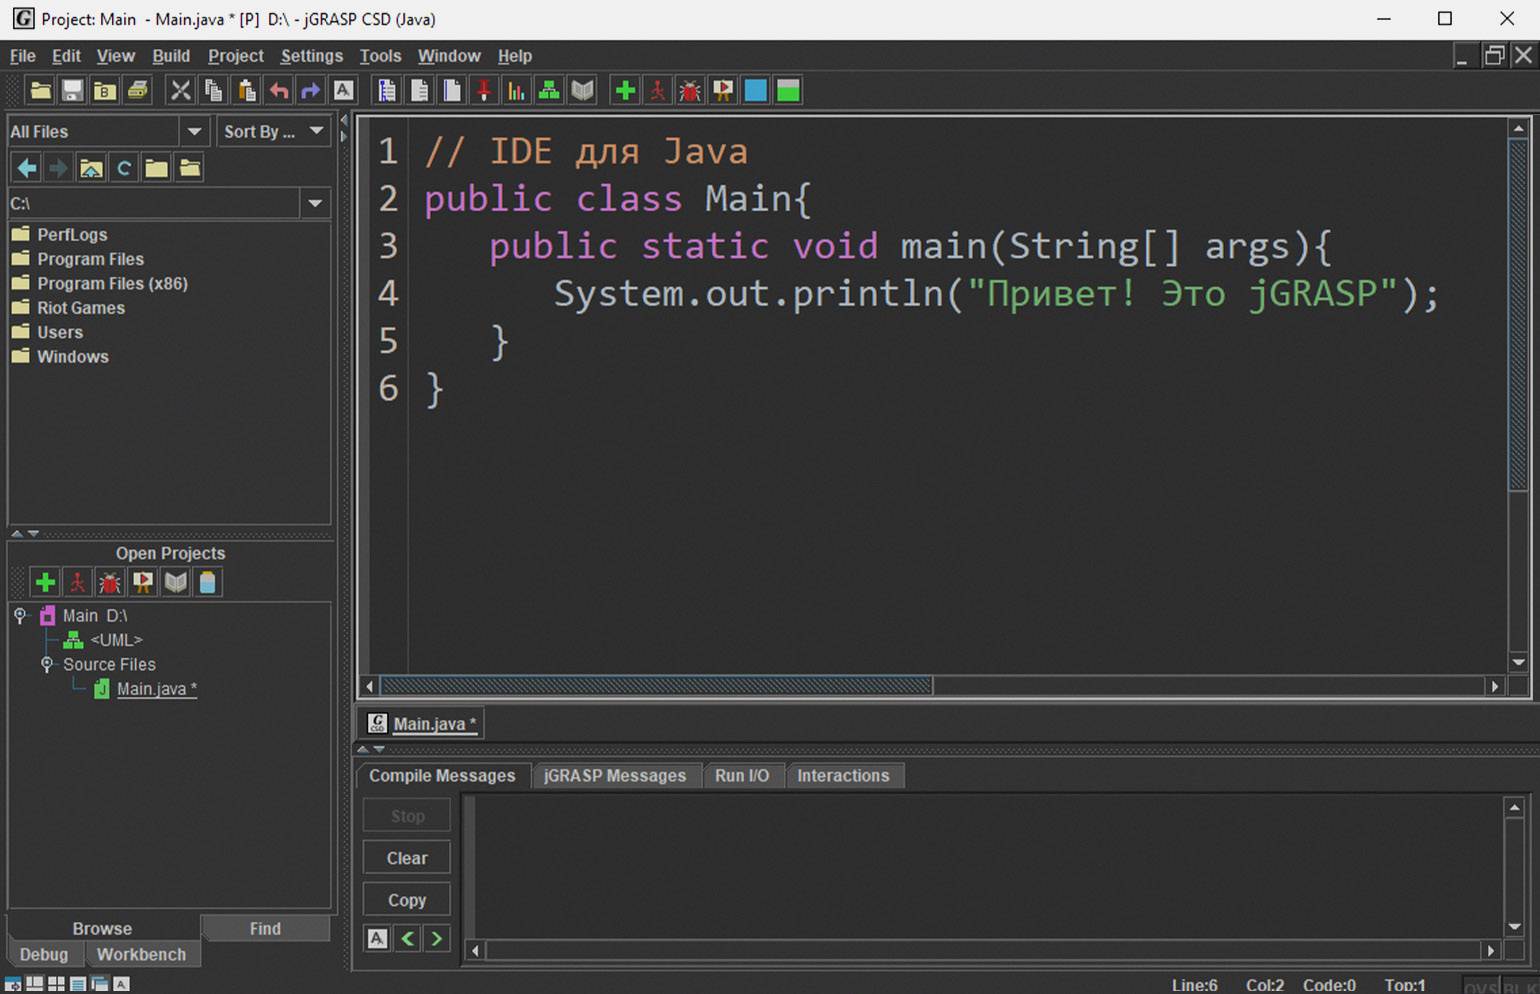This screenshot has height=994, width=1540.
Task: Open the Settings menu
Action: [311, 56]
